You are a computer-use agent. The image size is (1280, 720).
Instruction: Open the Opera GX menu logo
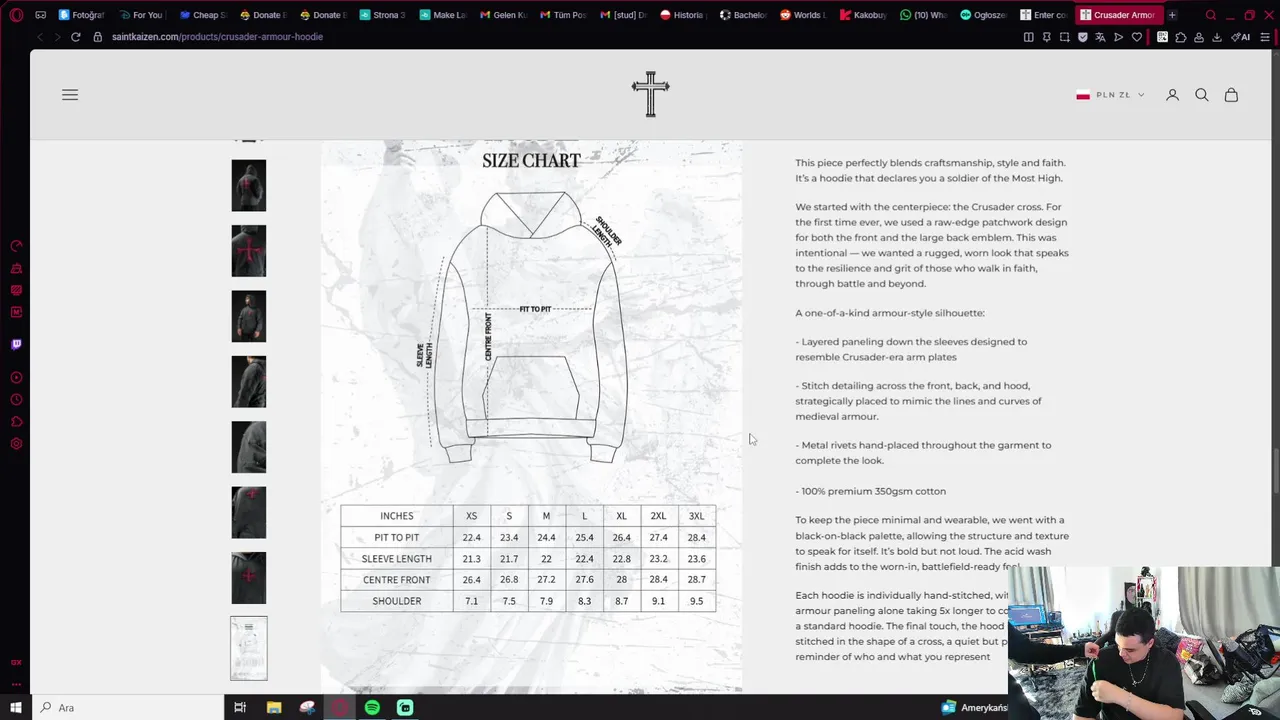16,15
